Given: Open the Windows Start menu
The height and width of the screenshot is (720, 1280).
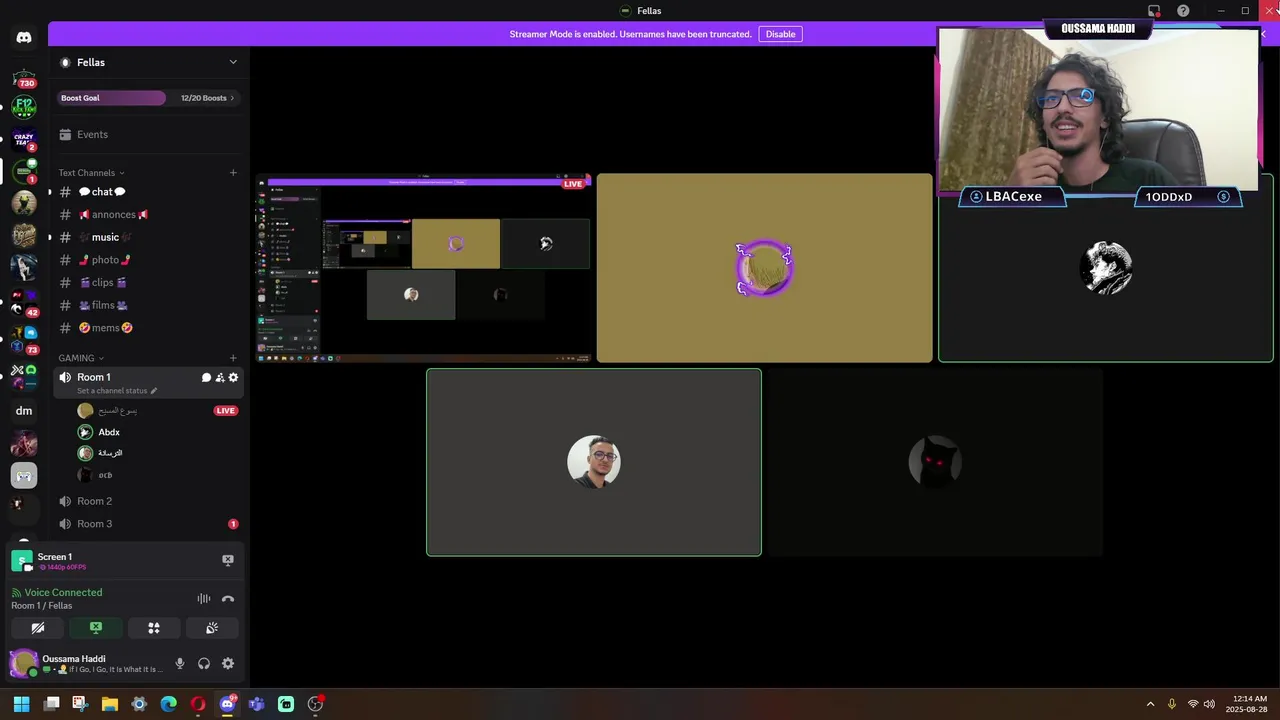Looking at the screenshot, I should [22, 704].
